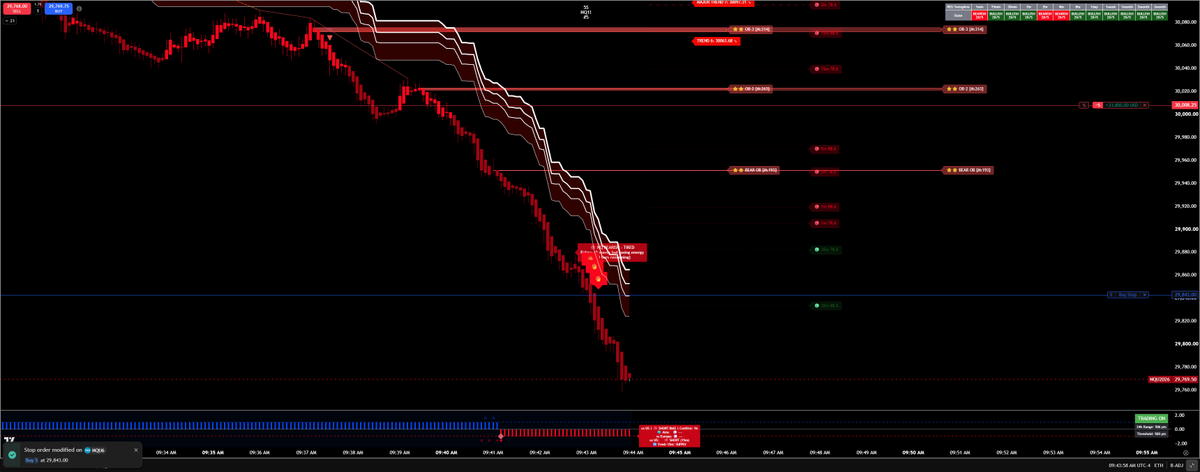Click the 30,080.00 price on the price axis
The image size is (1200, 472).
(1186, 23)
